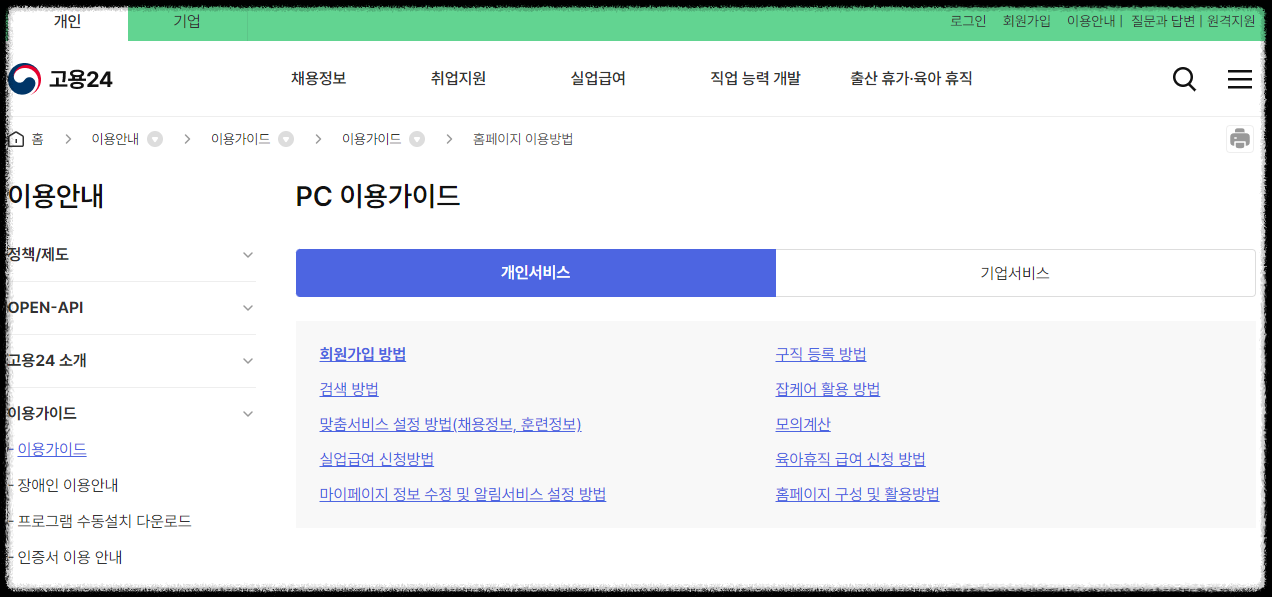Open dropdown arrow after first 이용가이드 breadcrumb
Image resolution: width=1272 pixels, height=597 pixels.
(286, 139)
